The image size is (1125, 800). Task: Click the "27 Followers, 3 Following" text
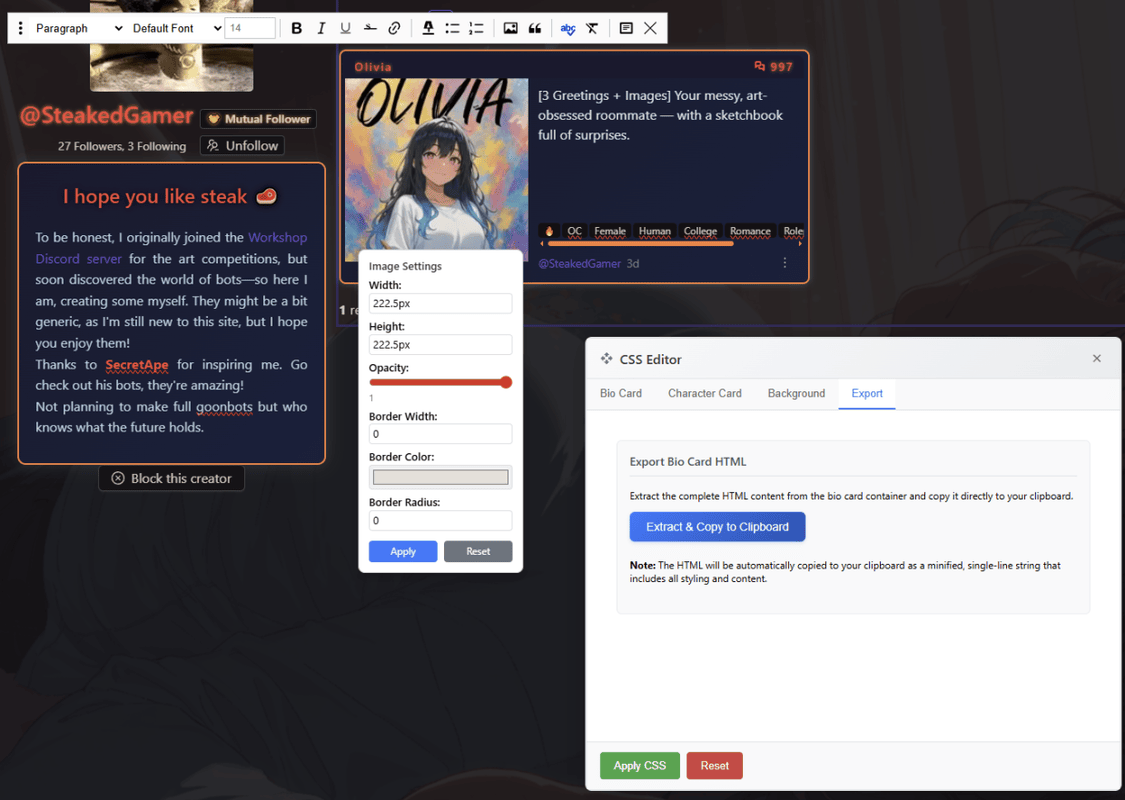122,146
